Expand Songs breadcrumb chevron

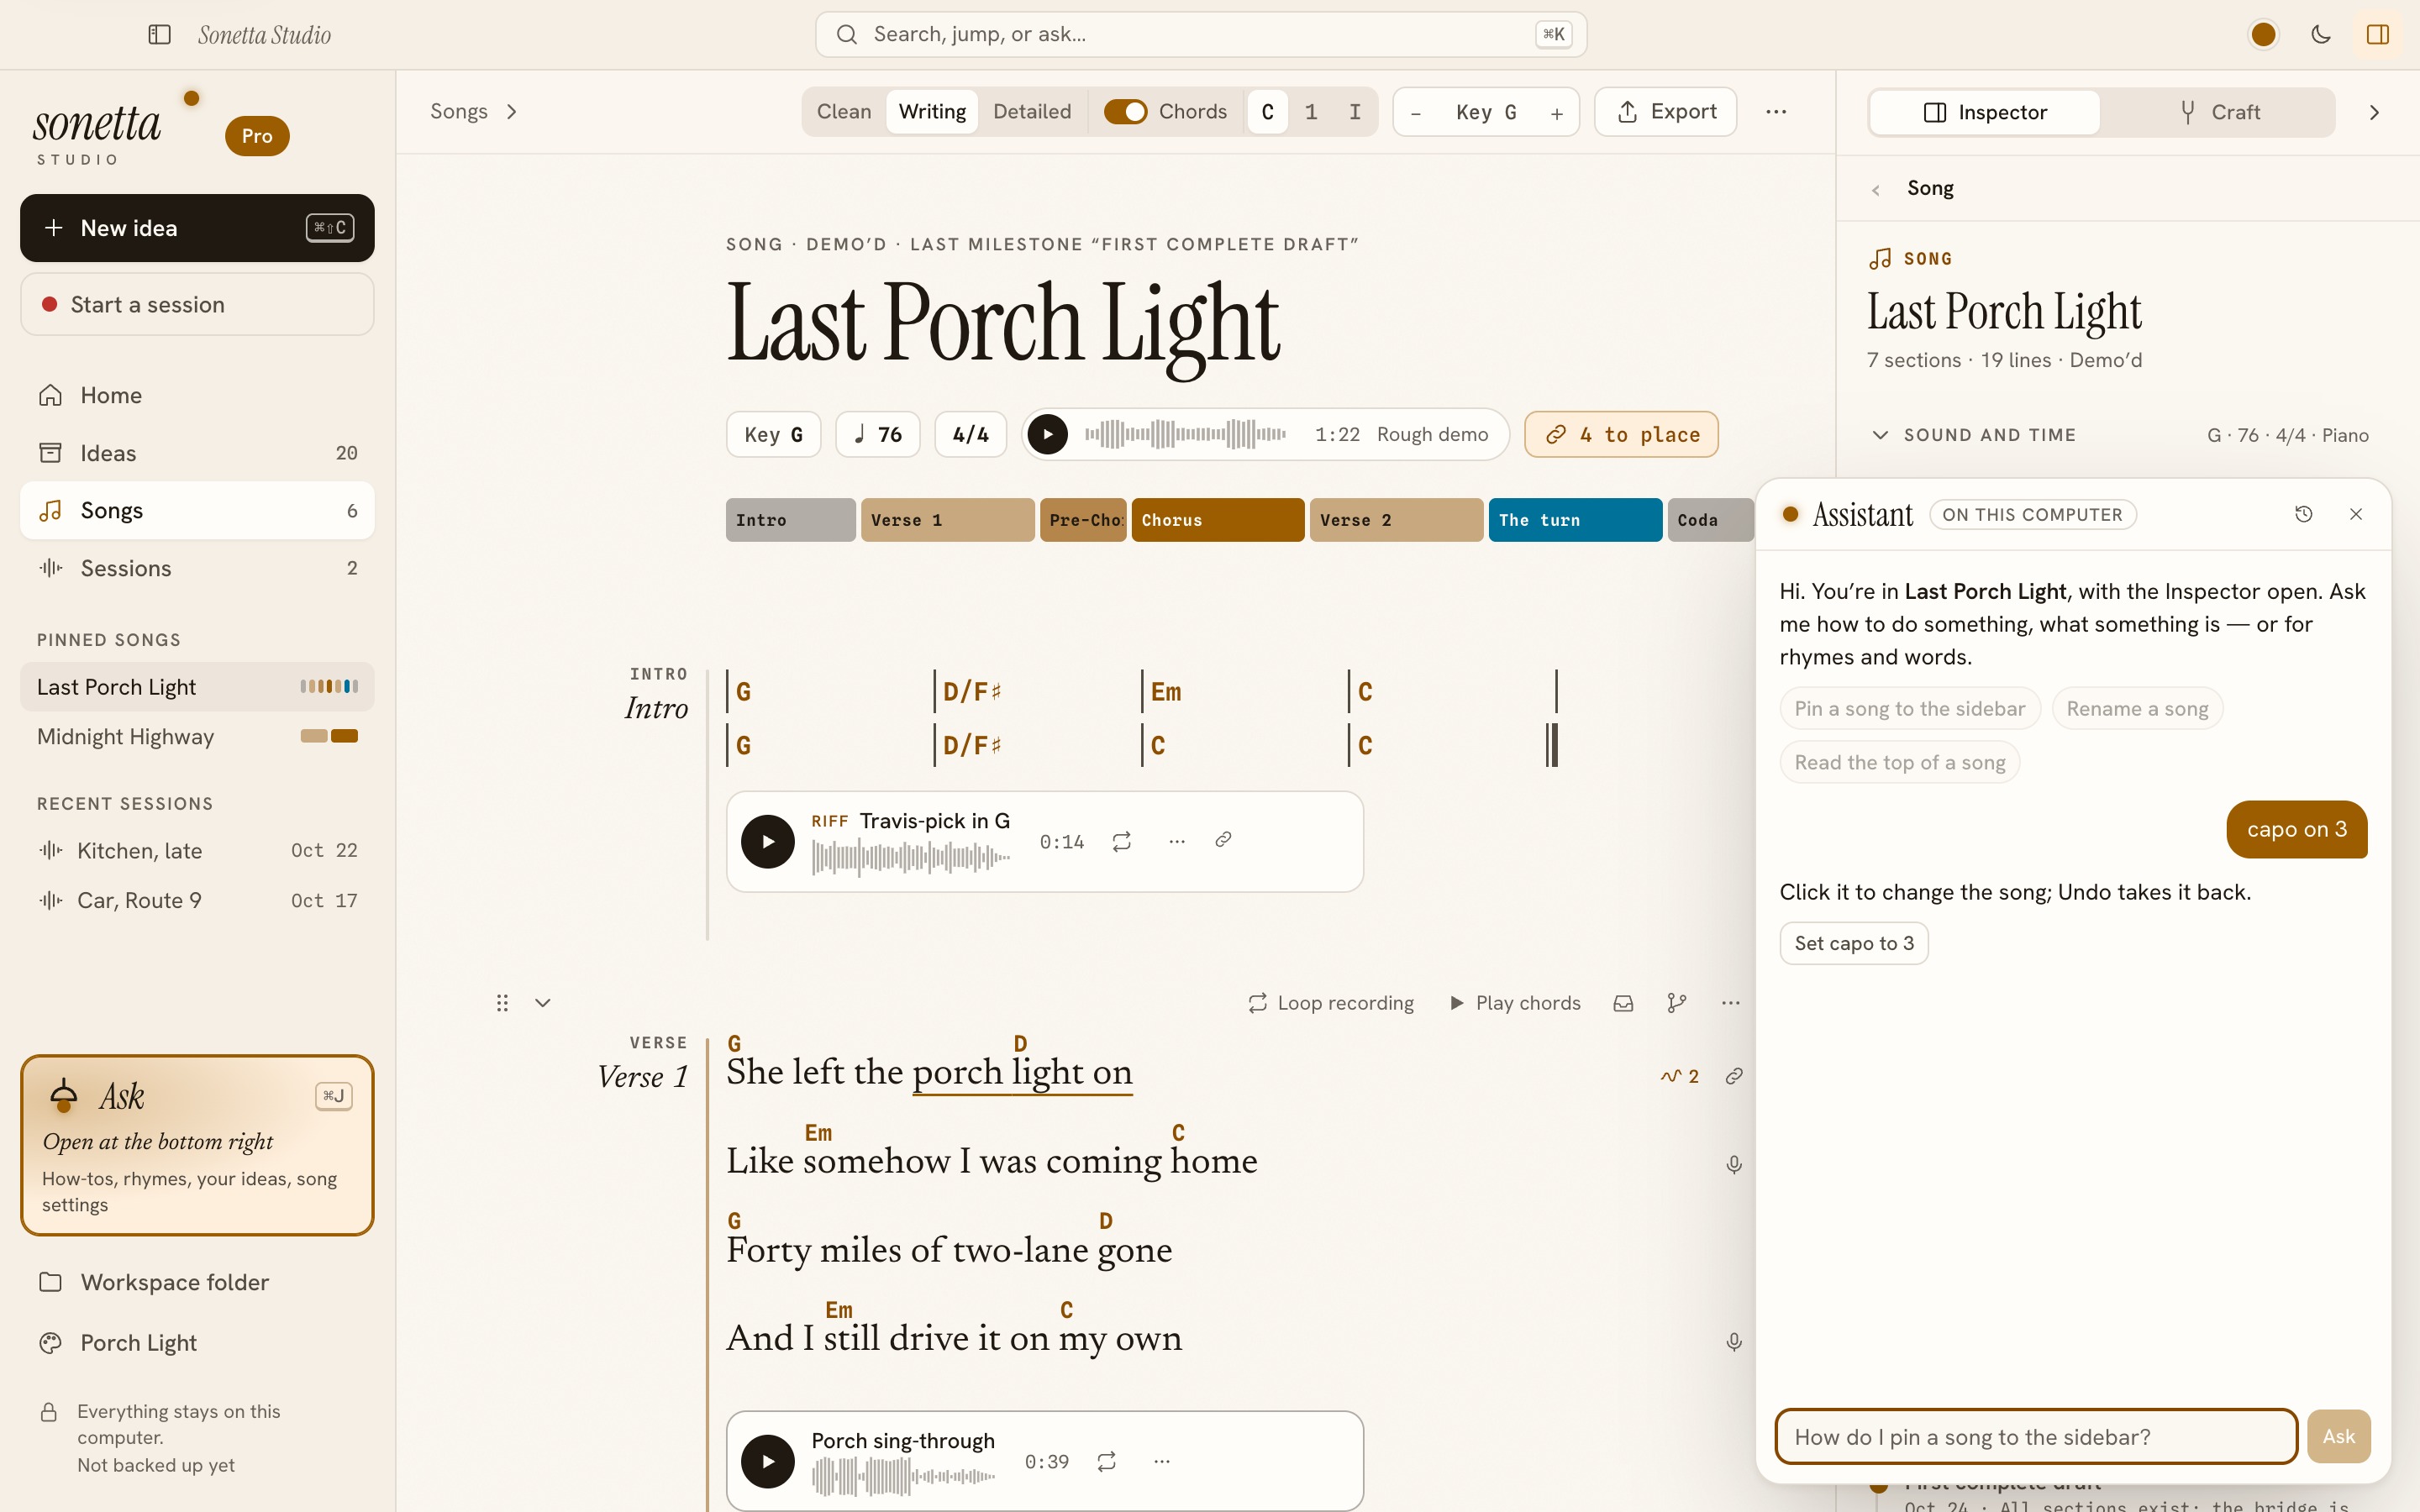[512, 112]
